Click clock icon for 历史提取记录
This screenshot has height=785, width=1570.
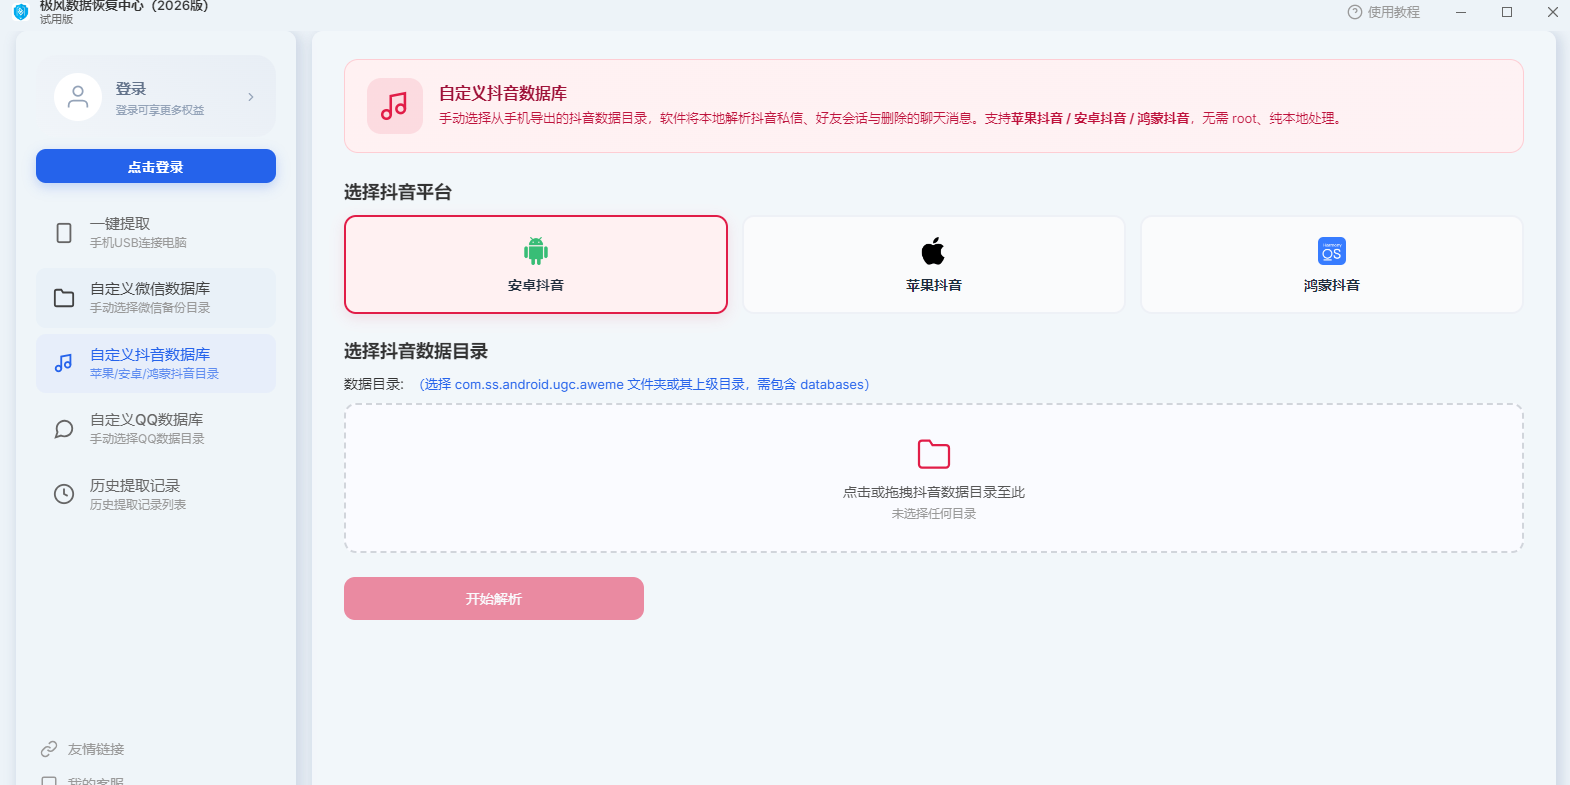click(64, 494)
